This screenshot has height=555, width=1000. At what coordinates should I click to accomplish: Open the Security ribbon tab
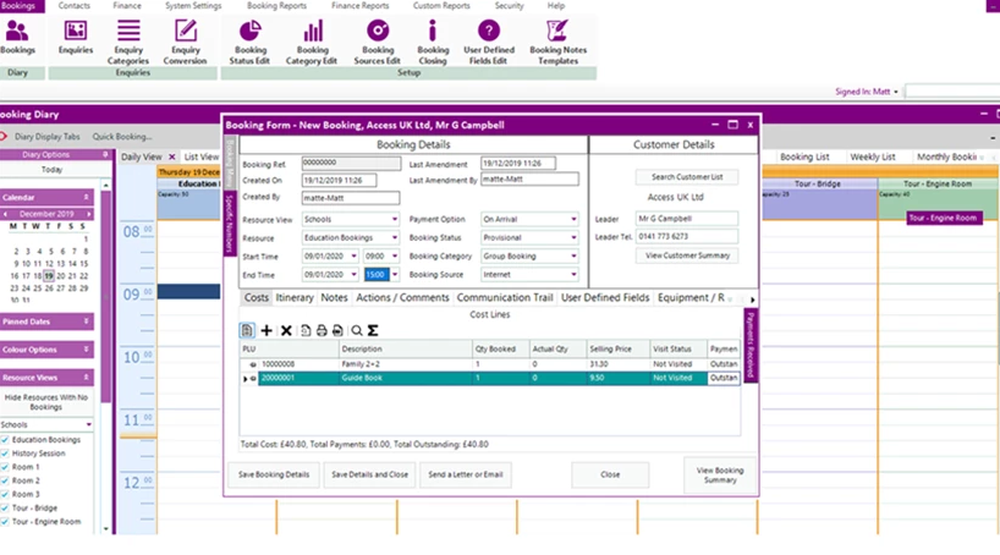point(509,6)
